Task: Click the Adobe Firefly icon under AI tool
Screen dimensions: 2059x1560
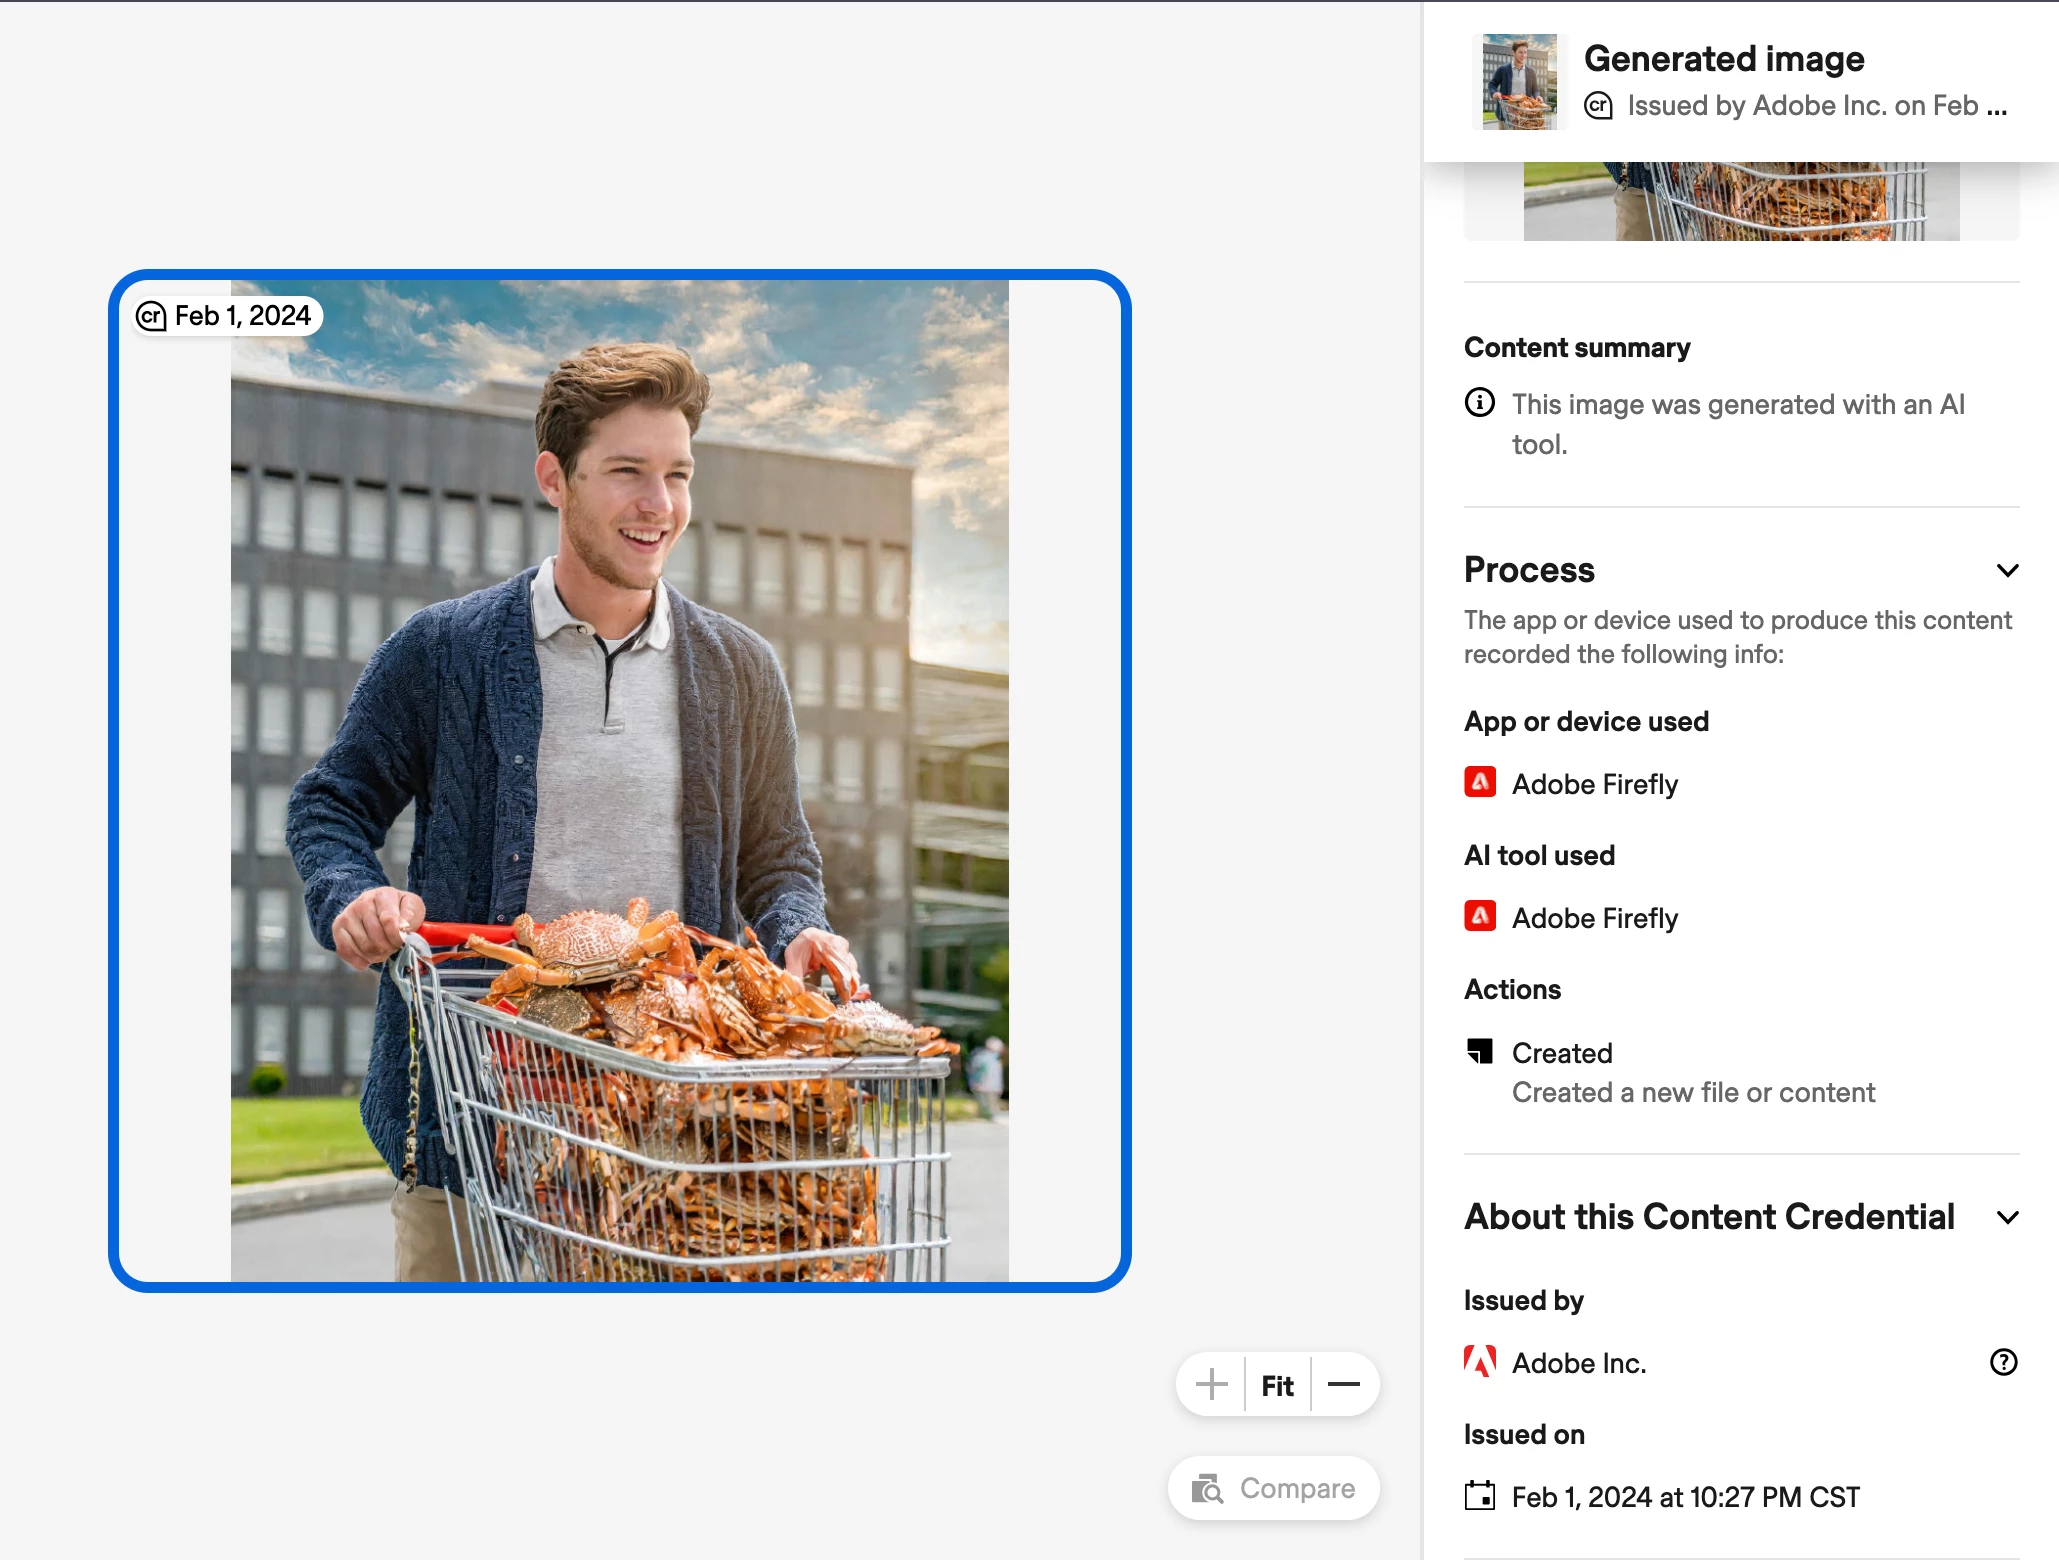Action: [x=1480, y=917]
